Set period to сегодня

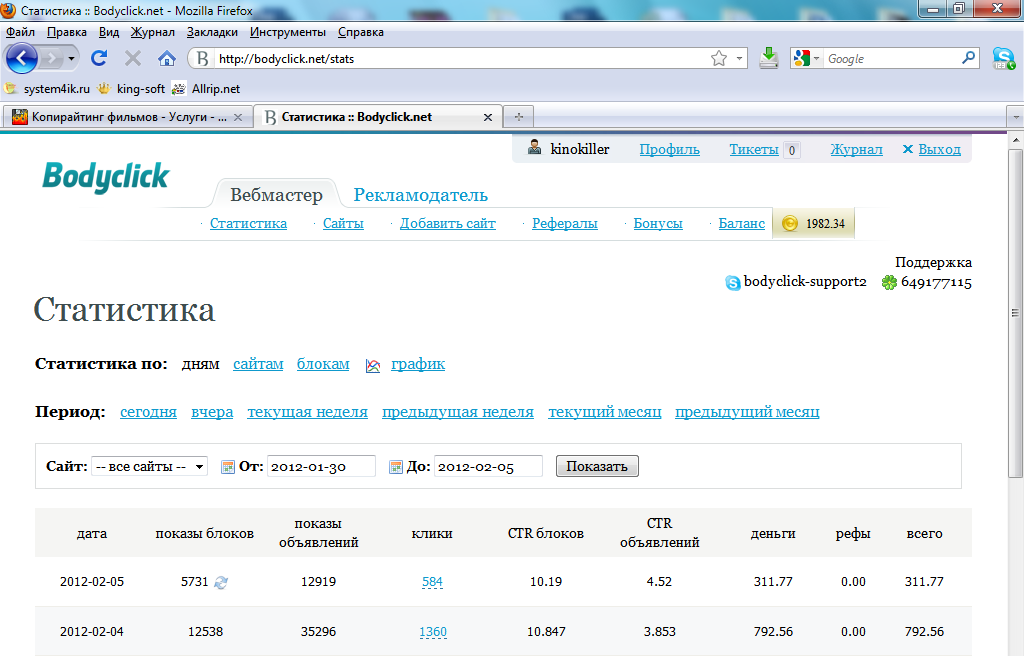[148, 412]
